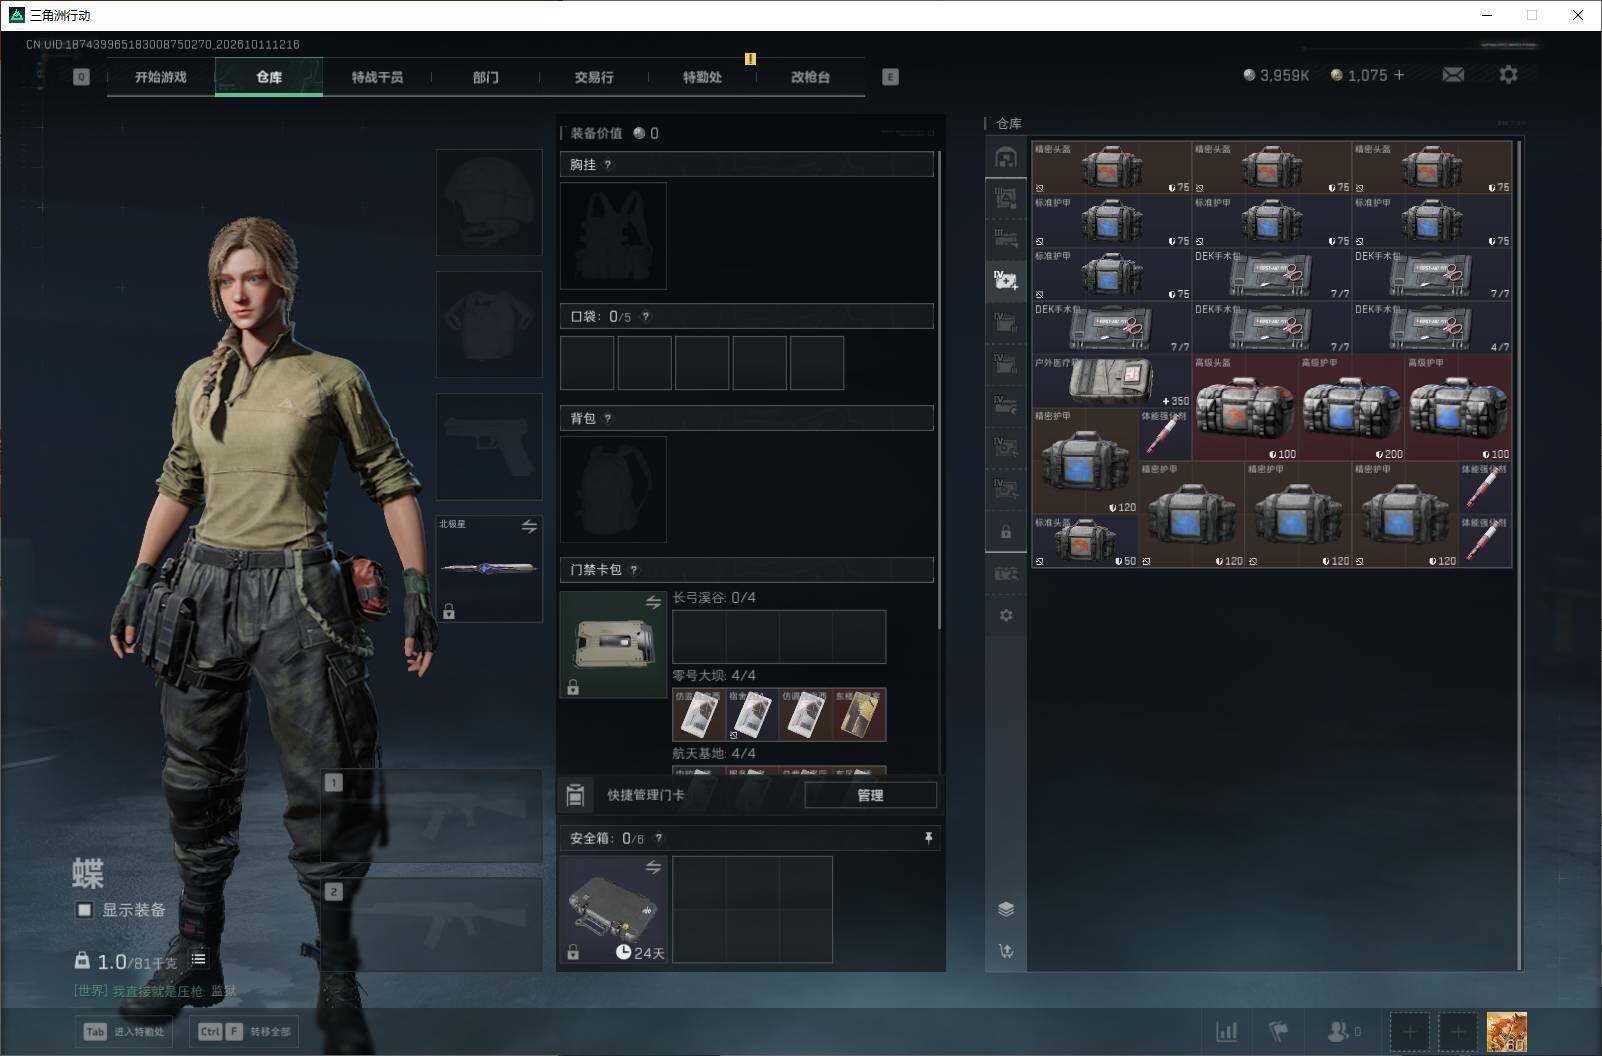Click the locked warehouse slot icon in sidebar
Screen dimensions: 1602x1056
click(1006, 532)
